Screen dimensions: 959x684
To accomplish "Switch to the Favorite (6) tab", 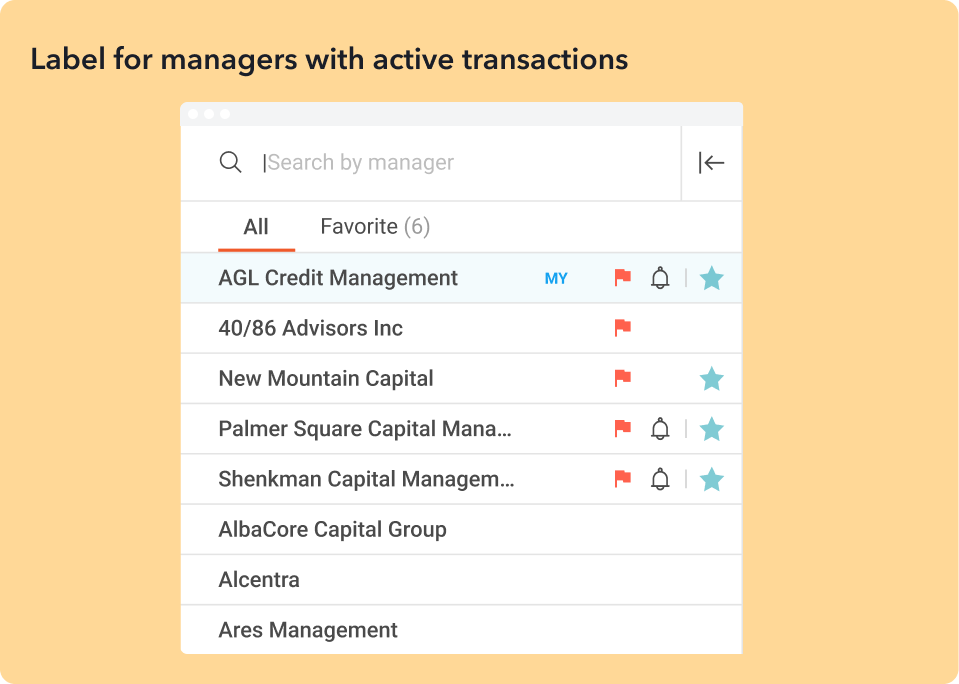I will [375, 227].
